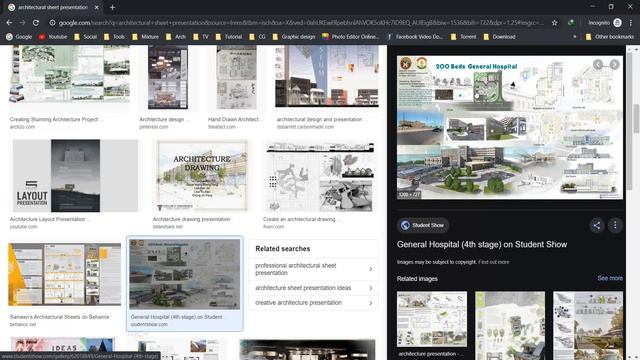This screenshot has width=640, height=360.
Task: Open the Download bookmarks folder
Action: 499,37
